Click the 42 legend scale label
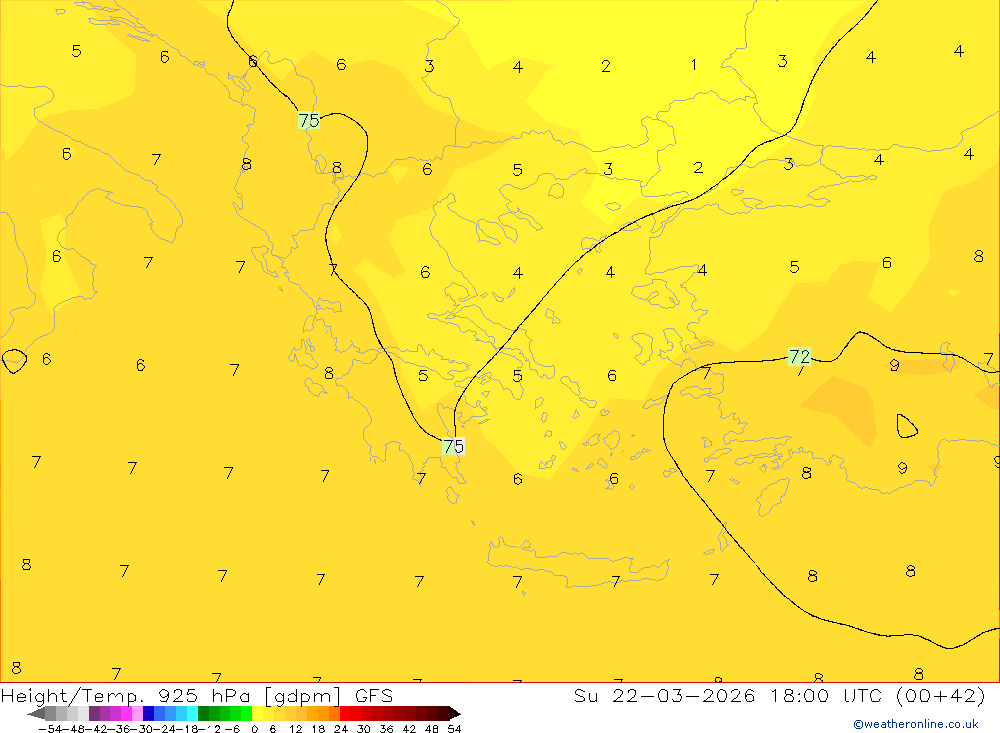Viewport: 1000px width, 733px height. (x=409, y=729)
